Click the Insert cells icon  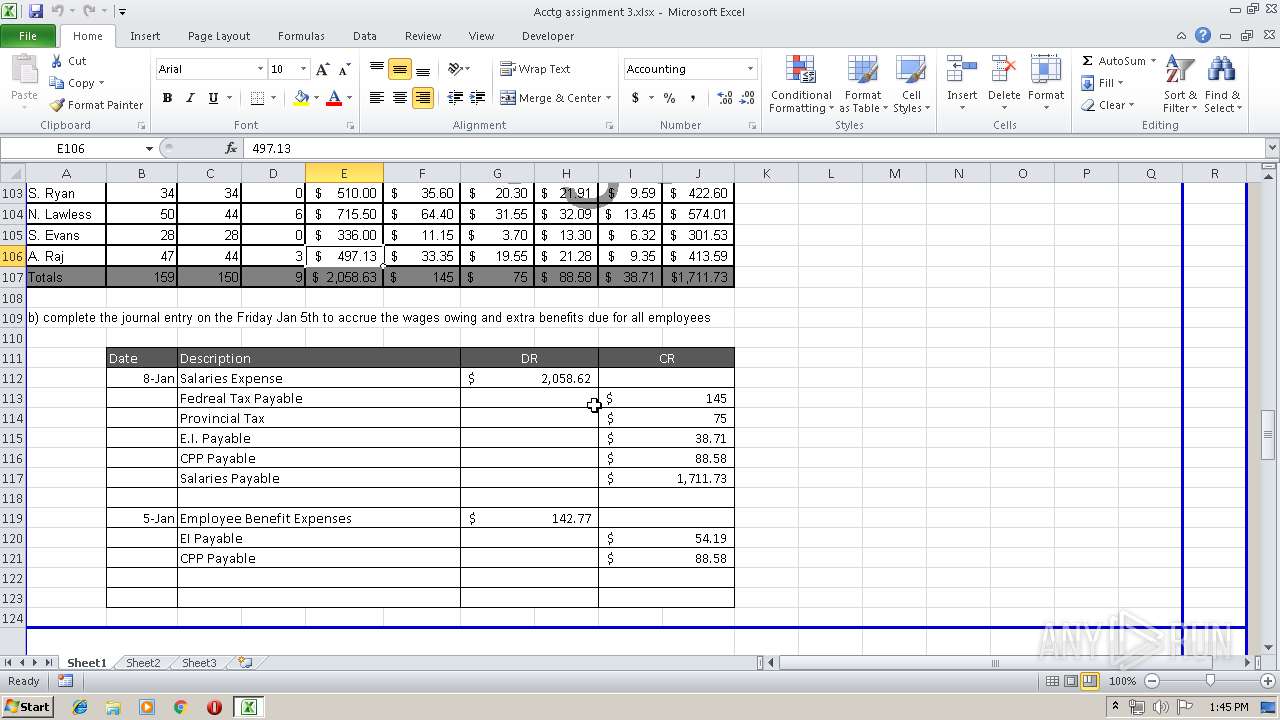click(962, 70)
